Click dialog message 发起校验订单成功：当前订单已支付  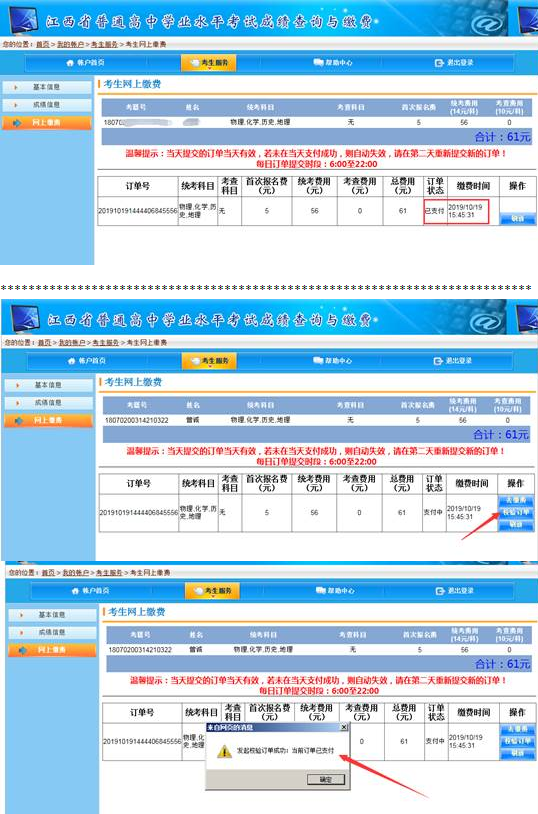[286, 751]
